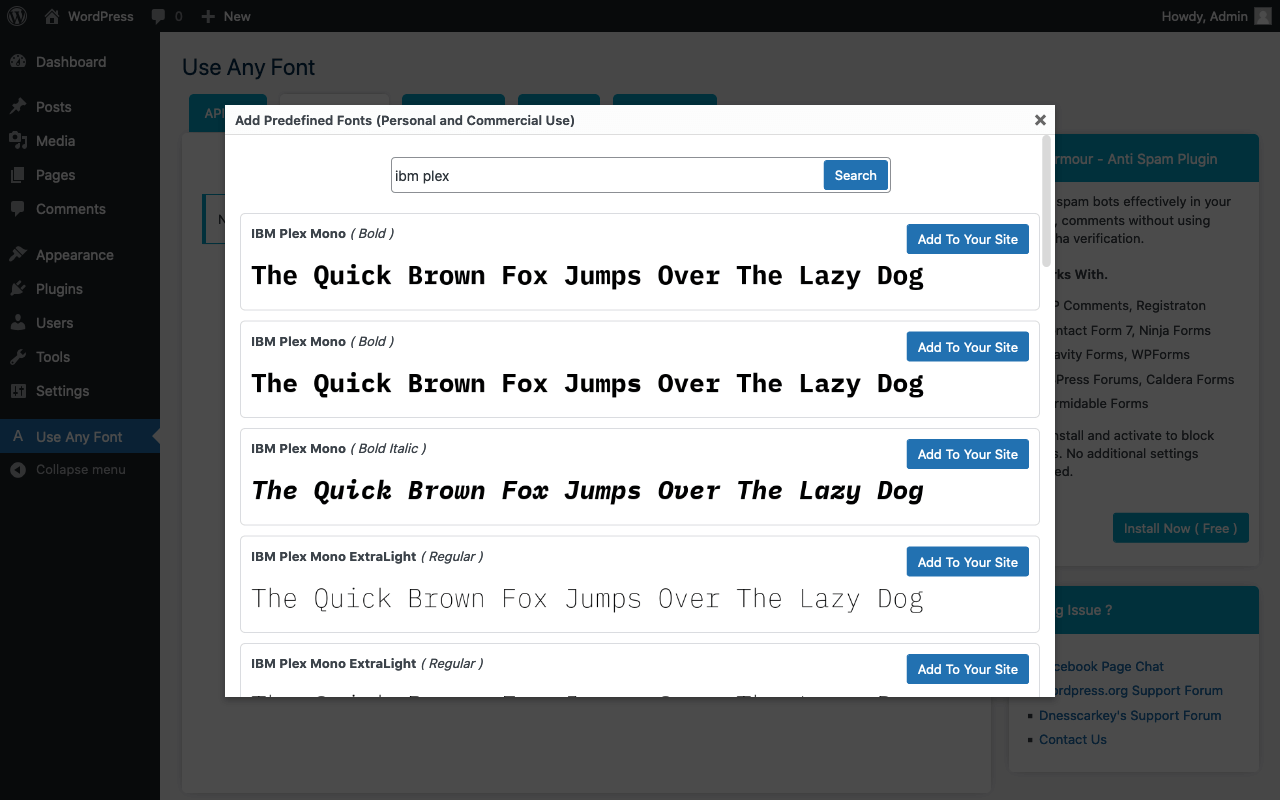Click the Pages icon in sidebar
Image resolution: width=1280 pixels, height=800 pixels.
(18, 175)
